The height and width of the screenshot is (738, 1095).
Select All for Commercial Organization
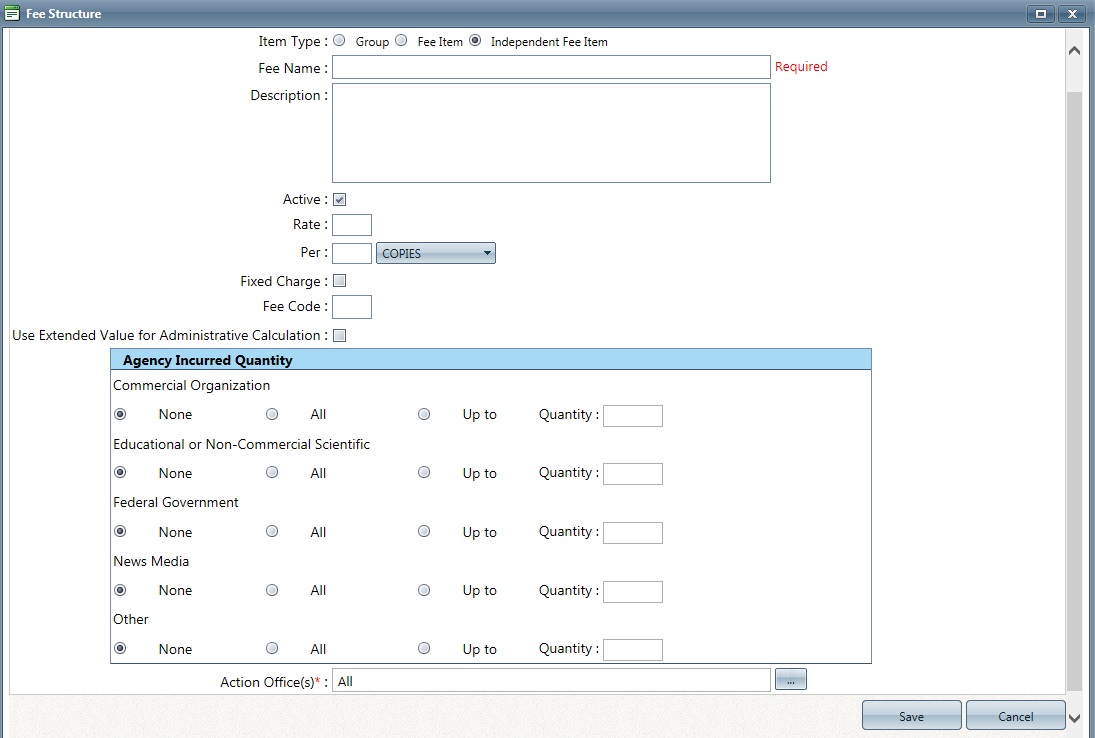272,414
